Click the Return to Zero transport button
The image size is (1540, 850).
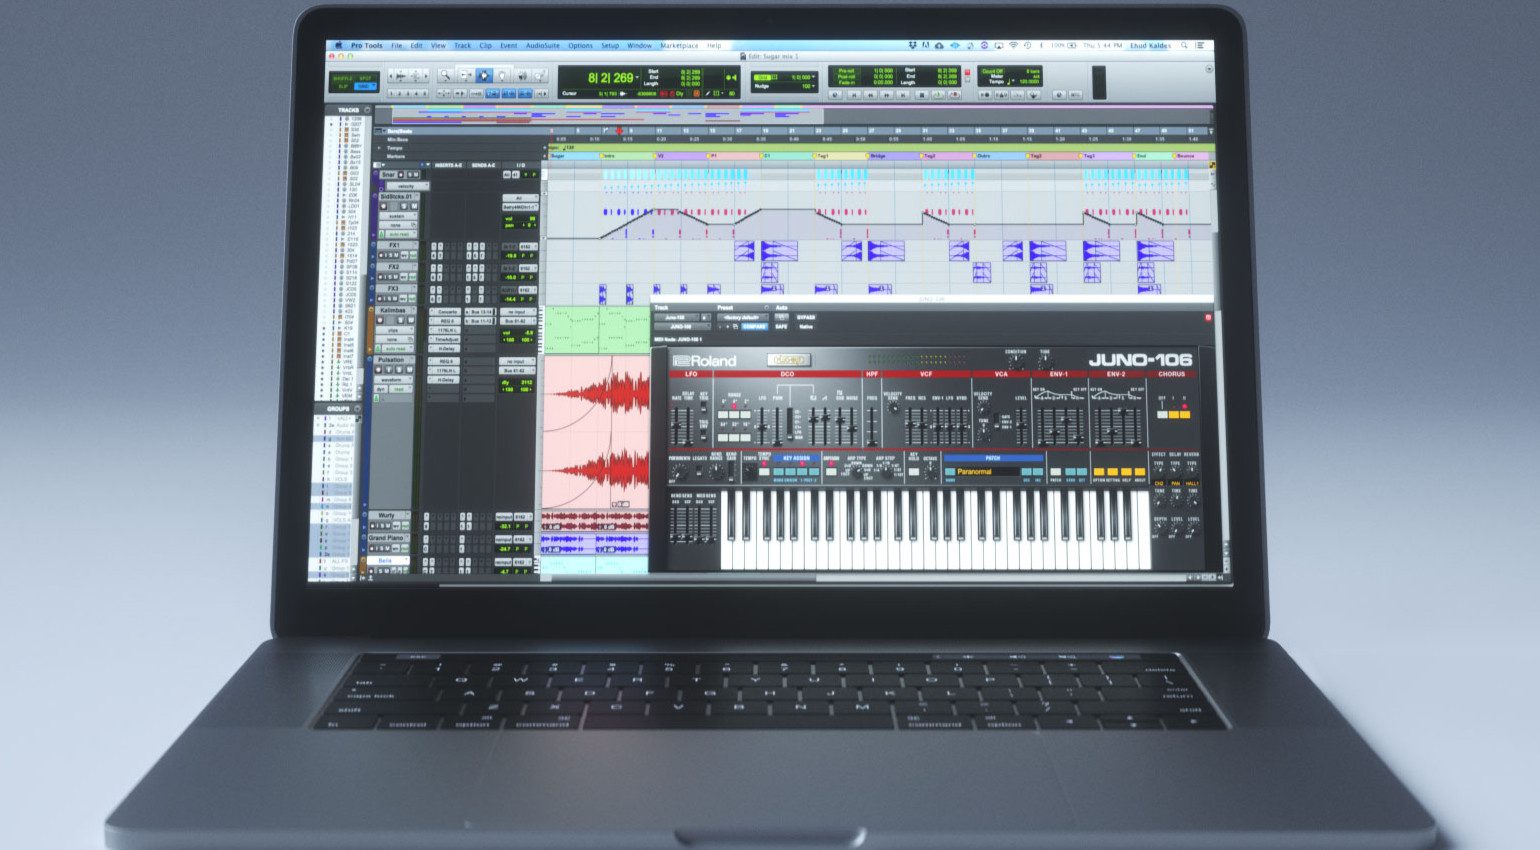(854, 95)
